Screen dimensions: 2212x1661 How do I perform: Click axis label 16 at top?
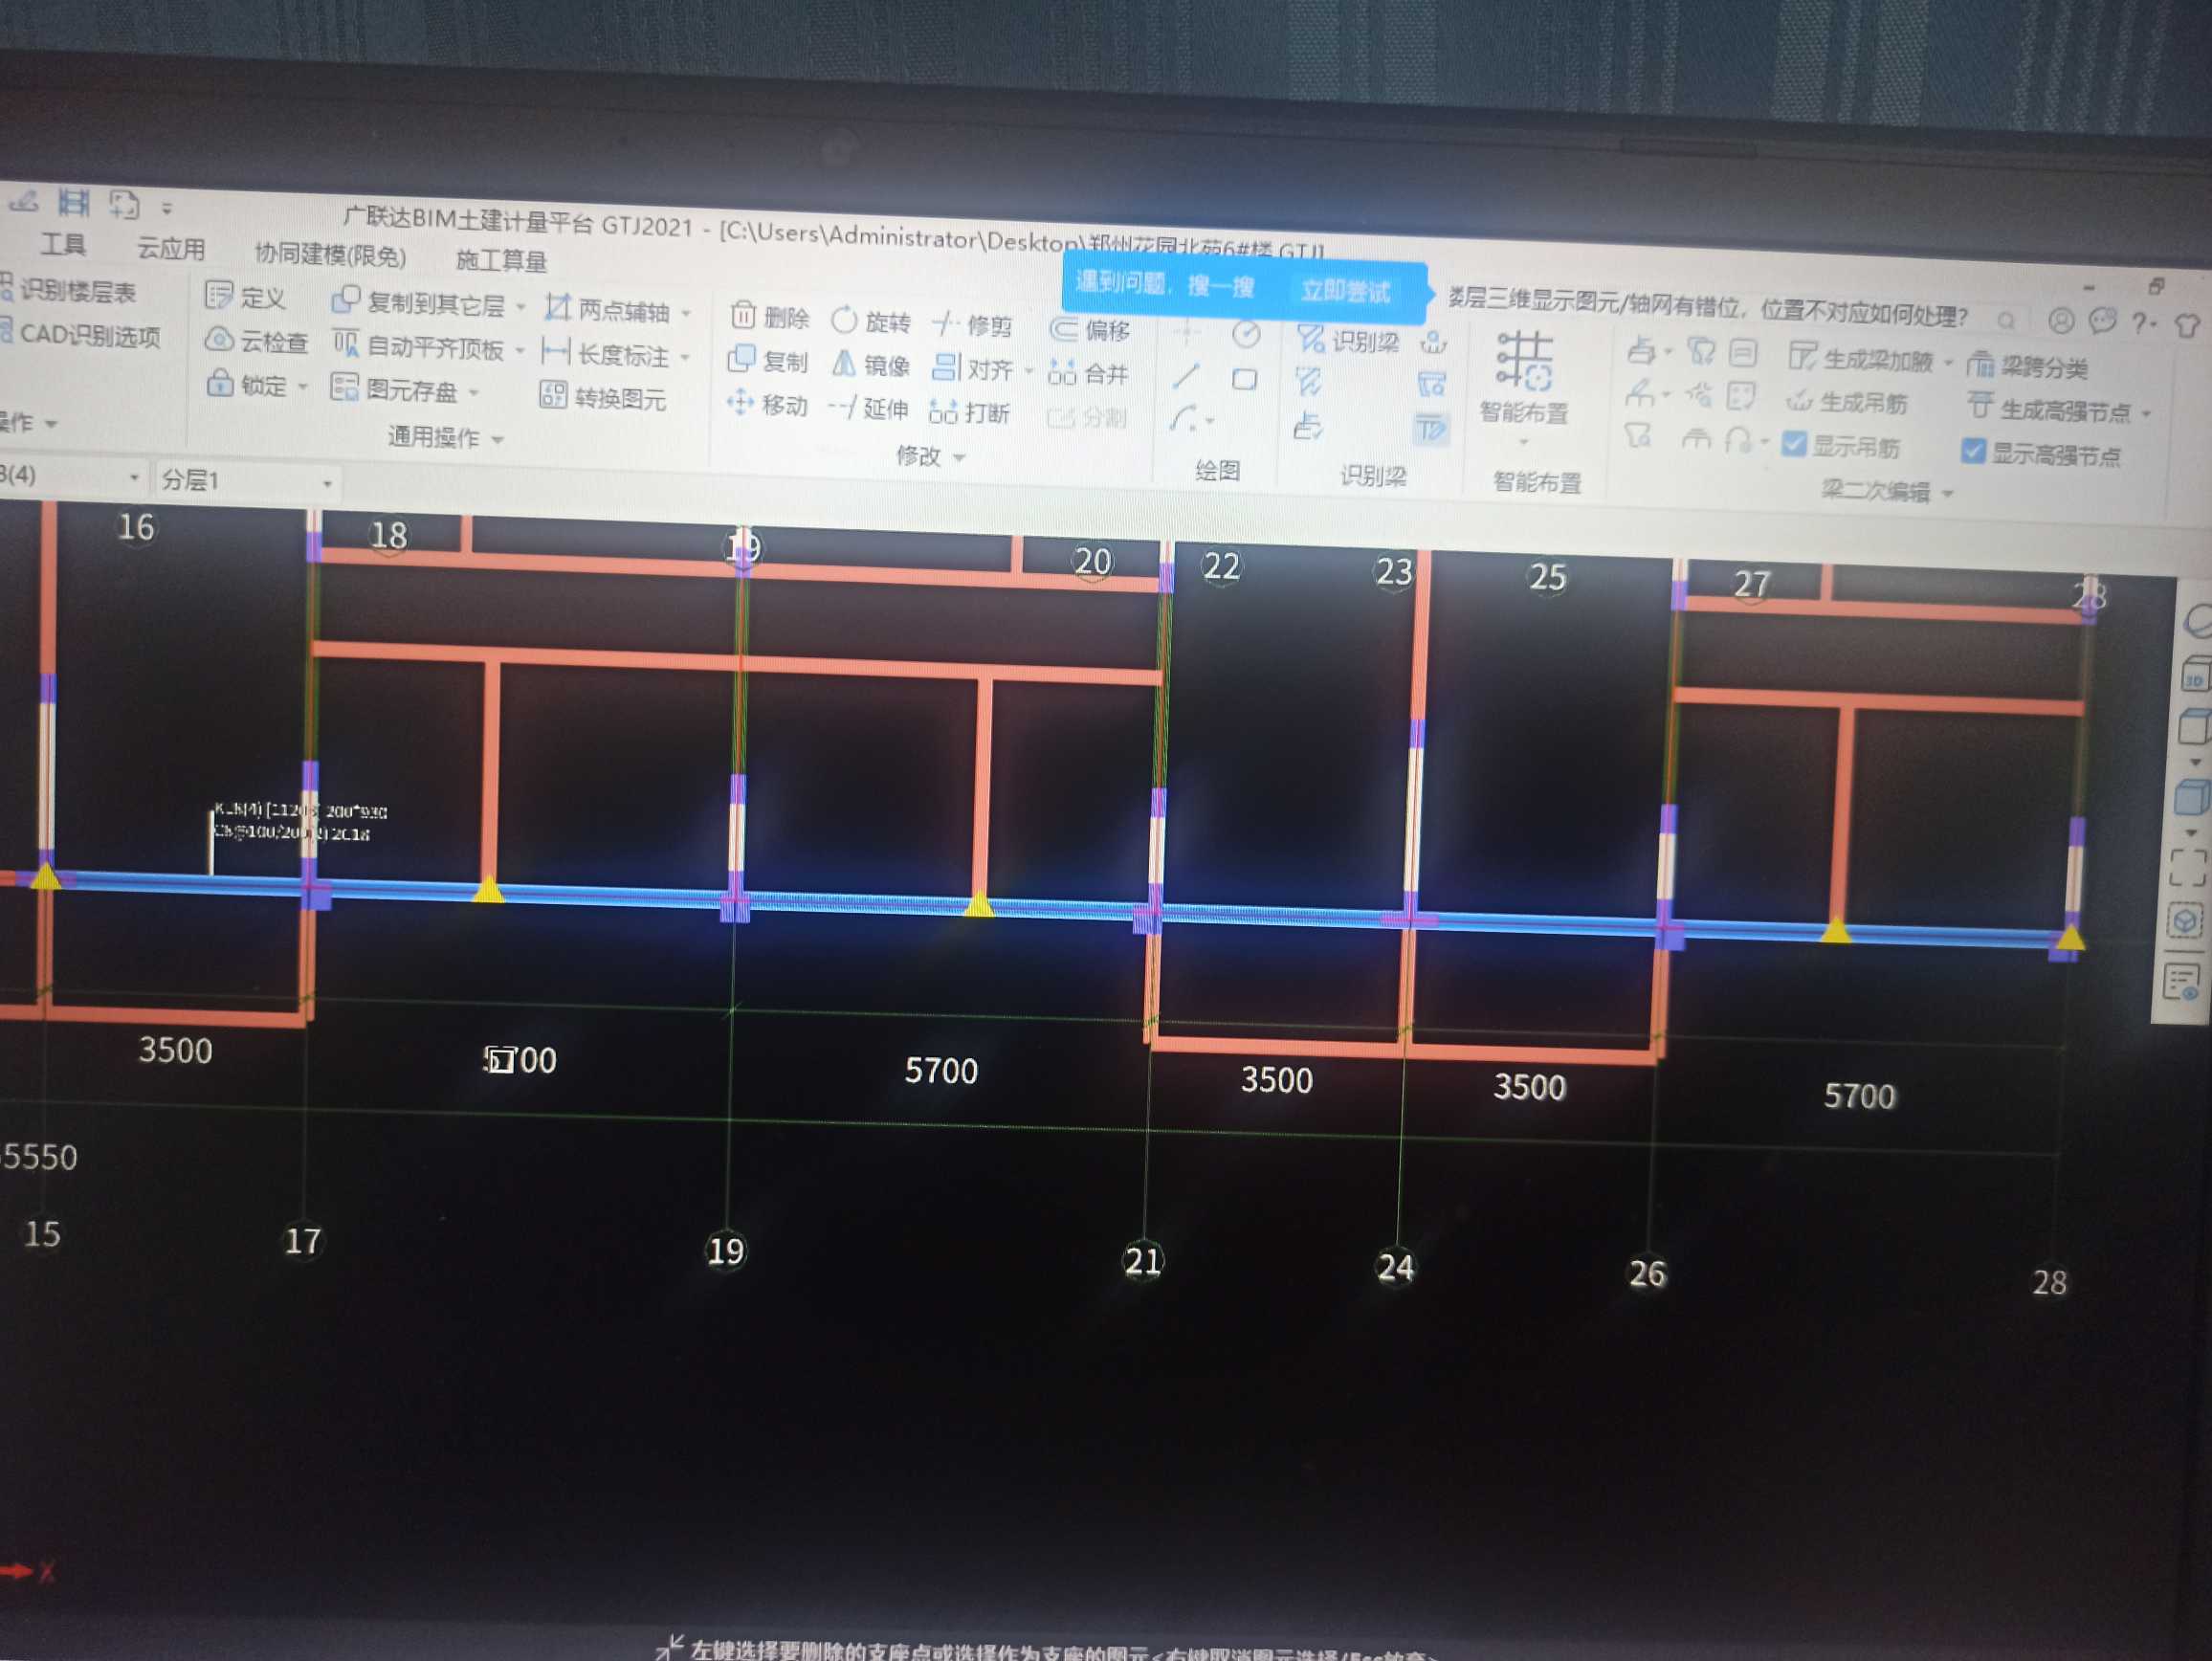click(136, 527)
